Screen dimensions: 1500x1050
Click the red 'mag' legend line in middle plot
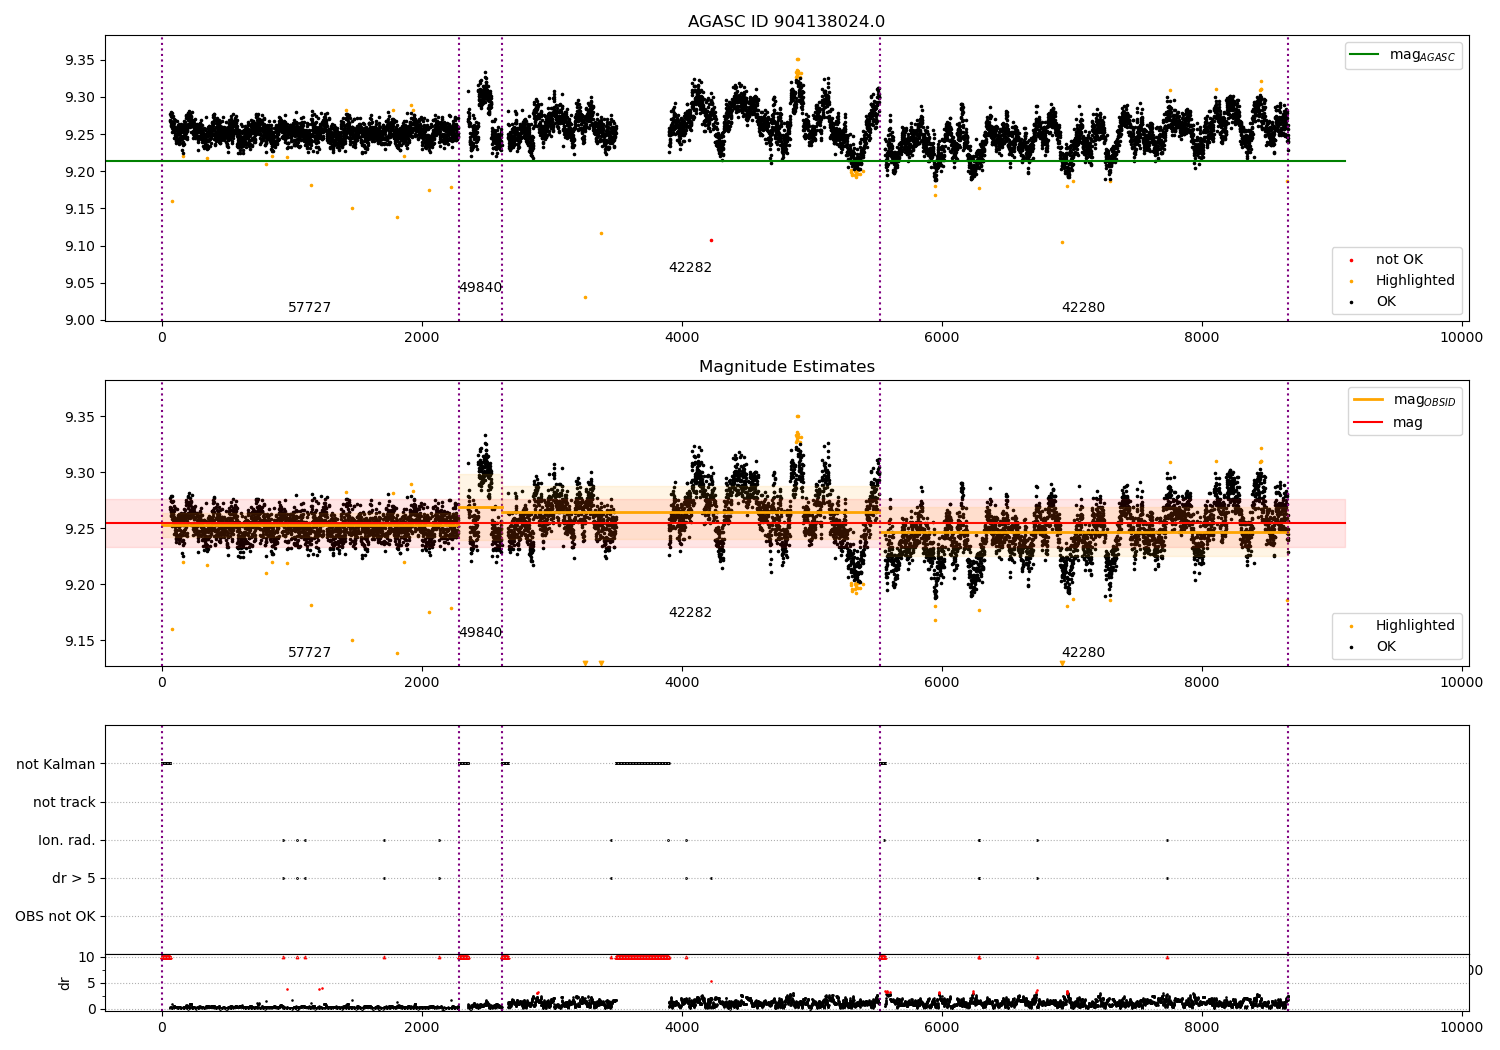coord(1368,422)
